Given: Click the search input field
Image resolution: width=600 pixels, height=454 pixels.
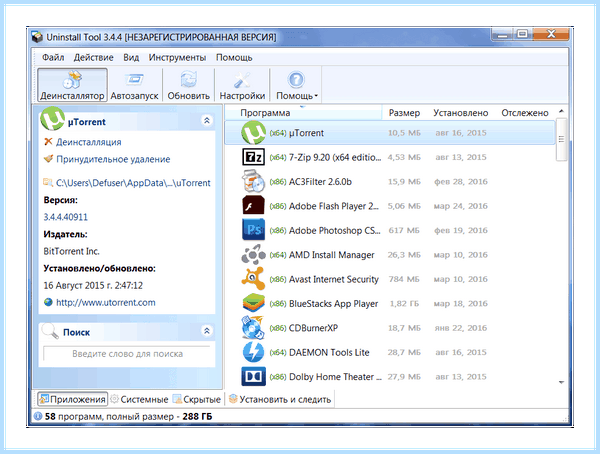Looking at the screenshot, I should pos(127,354).
